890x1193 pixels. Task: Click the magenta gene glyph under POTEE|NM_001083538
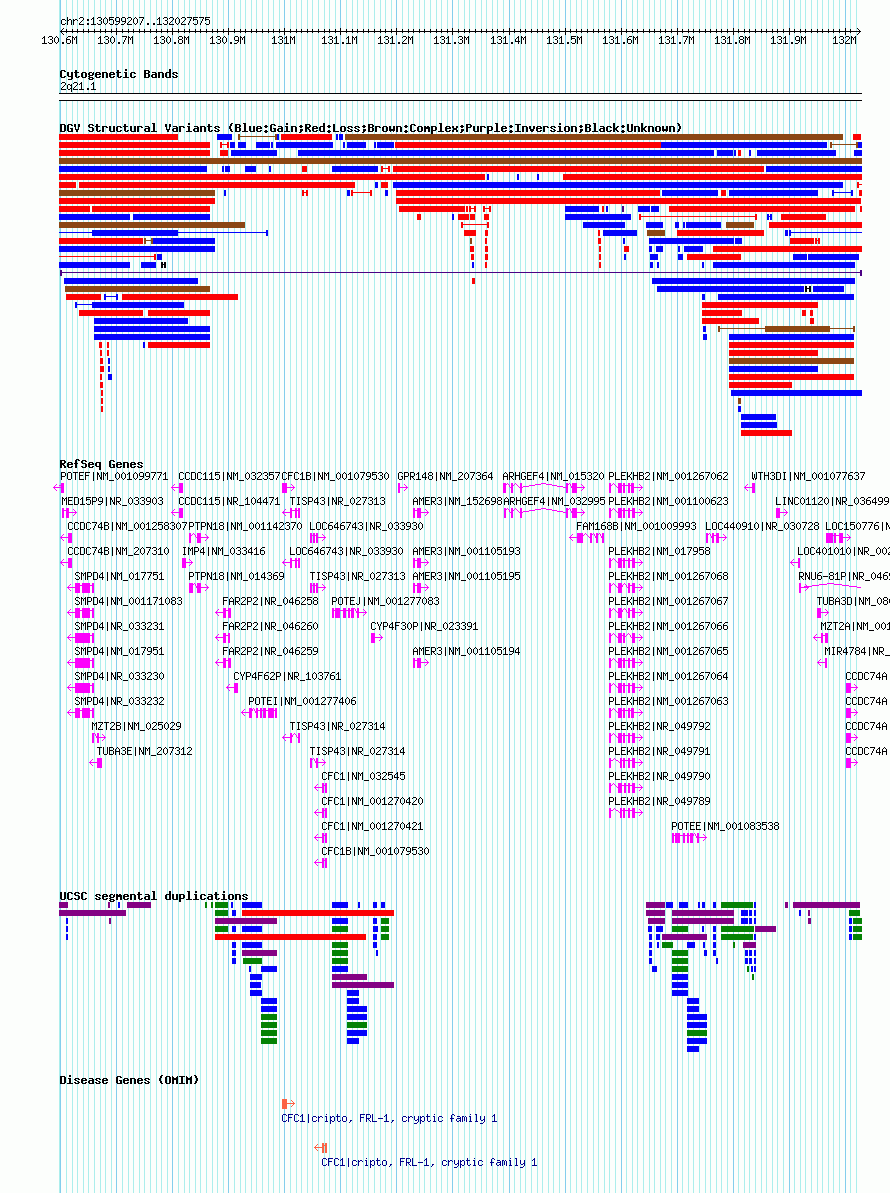click(x=689, y=838)
